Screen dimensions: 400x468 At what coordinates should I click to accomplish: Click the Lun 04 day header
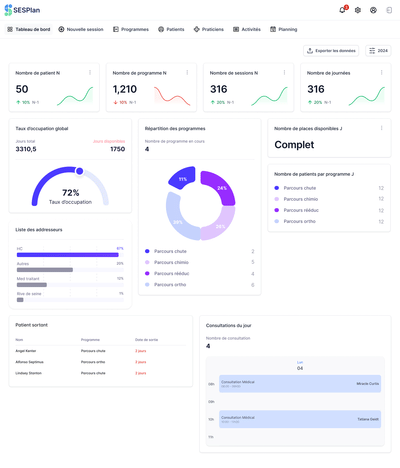300,365
